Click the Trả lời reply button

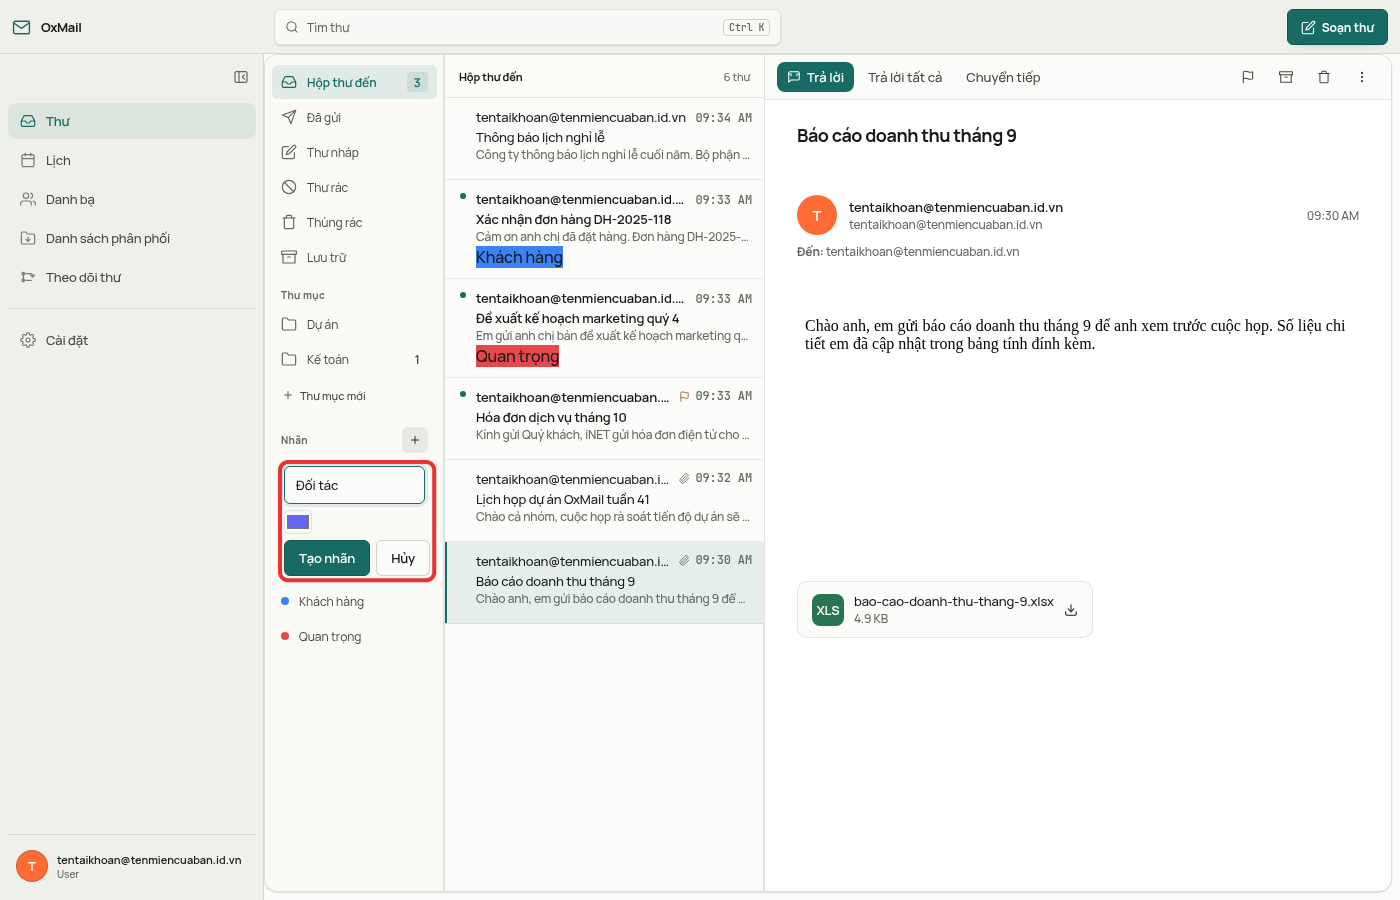815,77
